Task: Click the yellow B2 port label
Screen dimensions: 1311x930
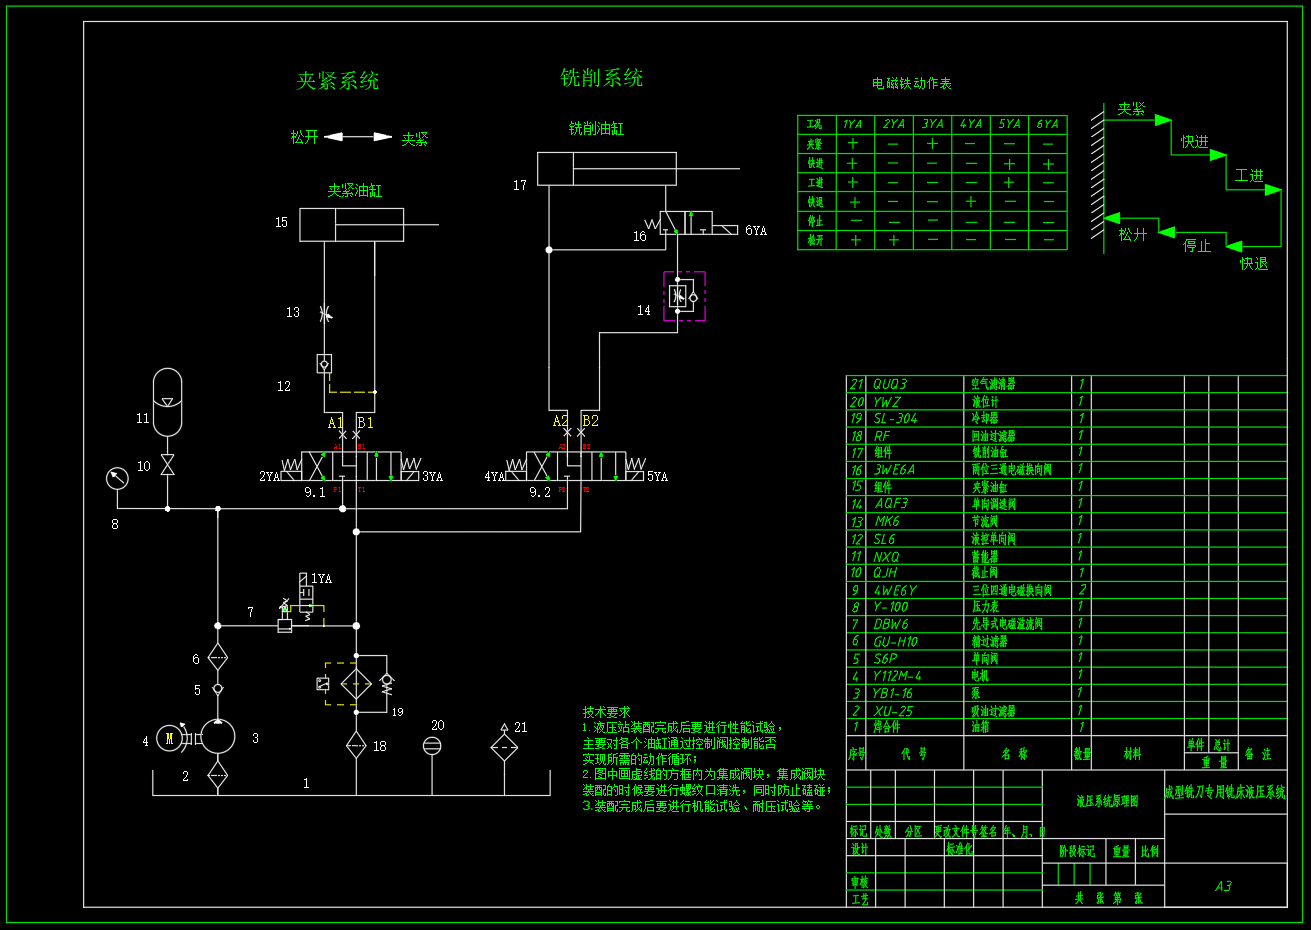Action: coord(590,421)
